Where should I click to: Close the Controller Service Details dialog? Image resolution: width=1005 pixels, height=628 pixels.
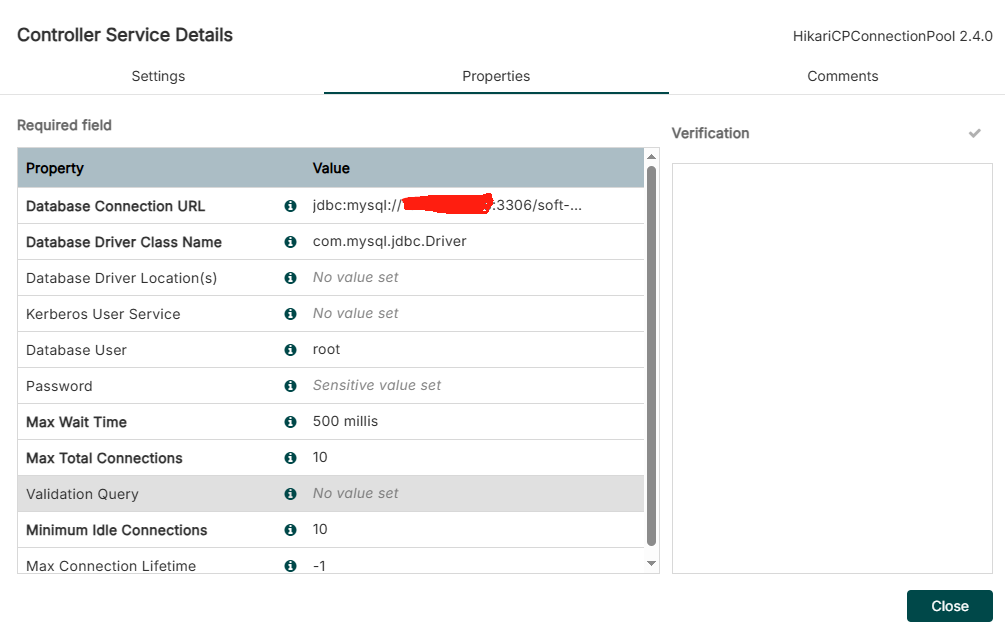[x=949, y=606]
